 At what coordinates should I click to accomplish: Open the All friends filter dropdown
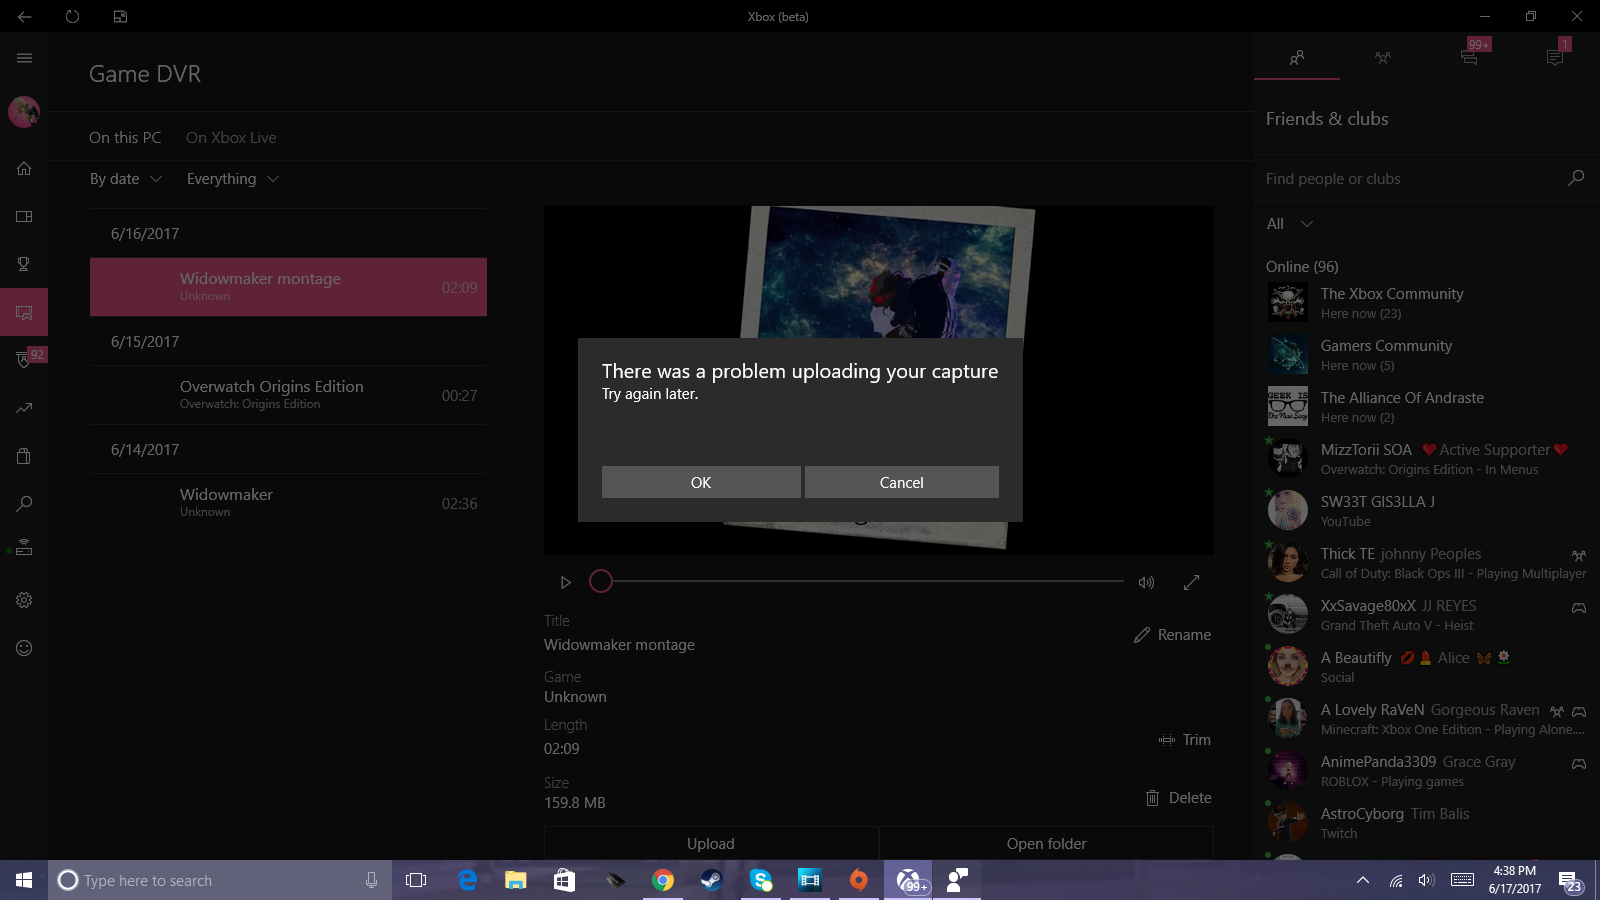[x=1290, y=224]
